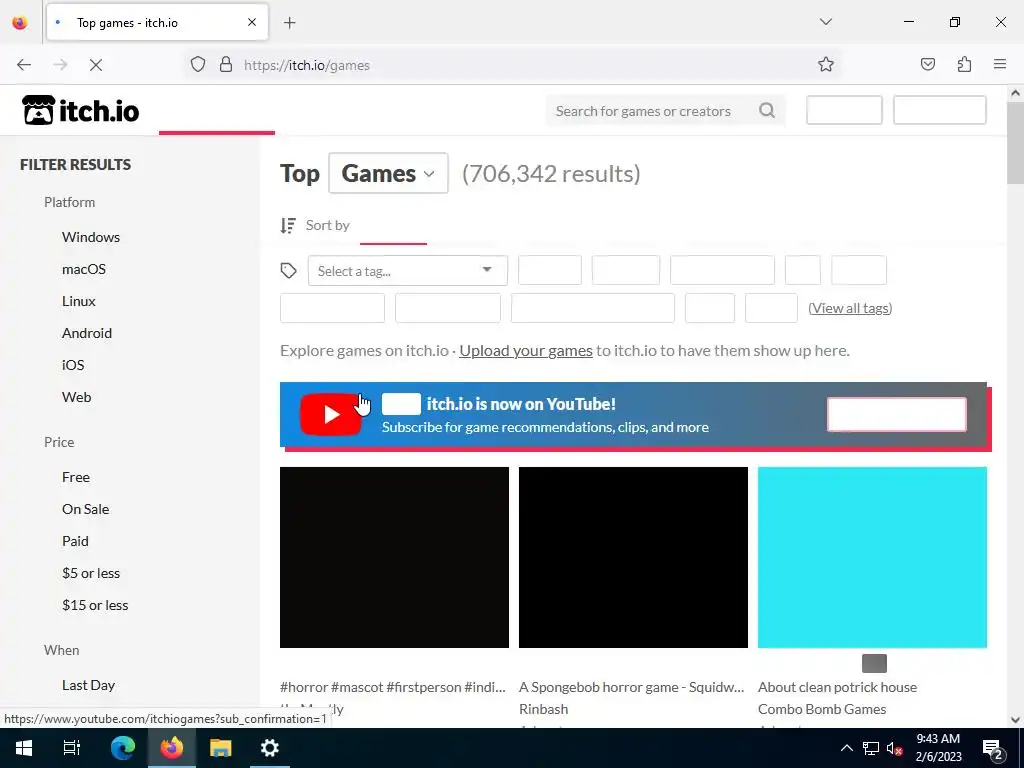
Task: Open the Games category dropdown
Action: (389, 173)
